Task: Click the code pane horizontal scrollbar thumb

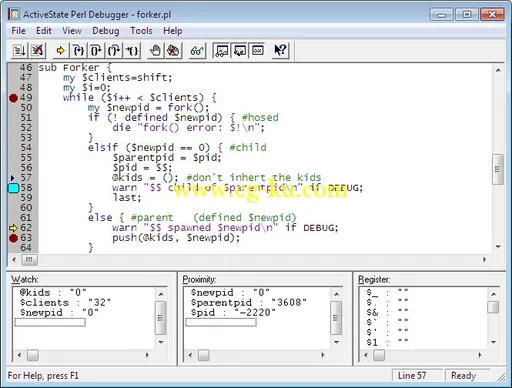Action: click(x=29, y=260)
